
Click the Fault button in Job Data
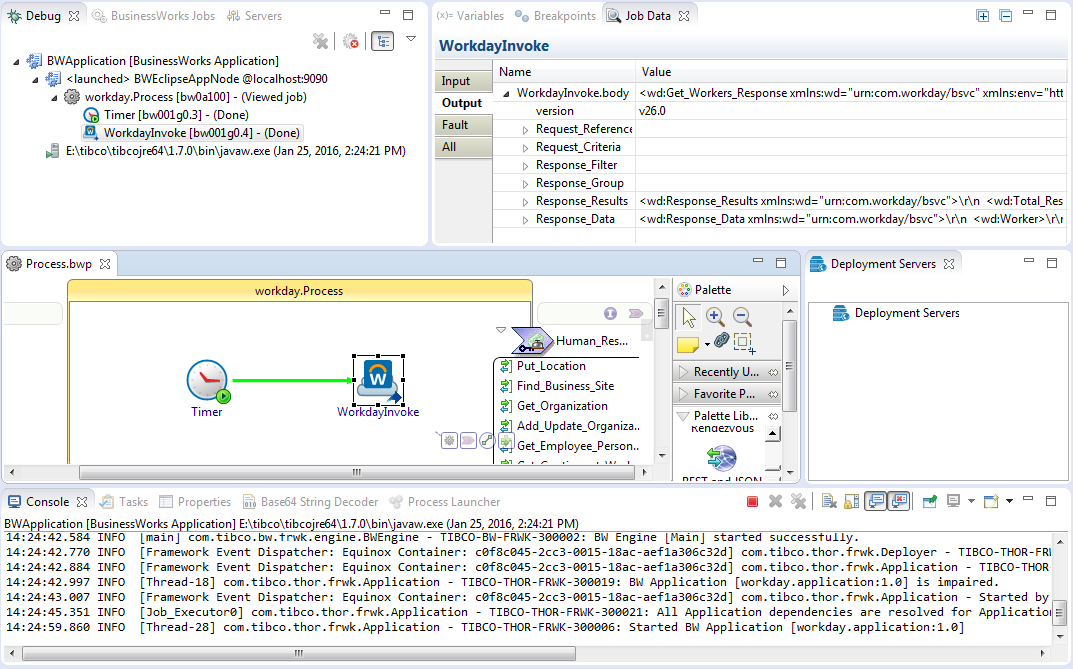[x=456, y=125]
